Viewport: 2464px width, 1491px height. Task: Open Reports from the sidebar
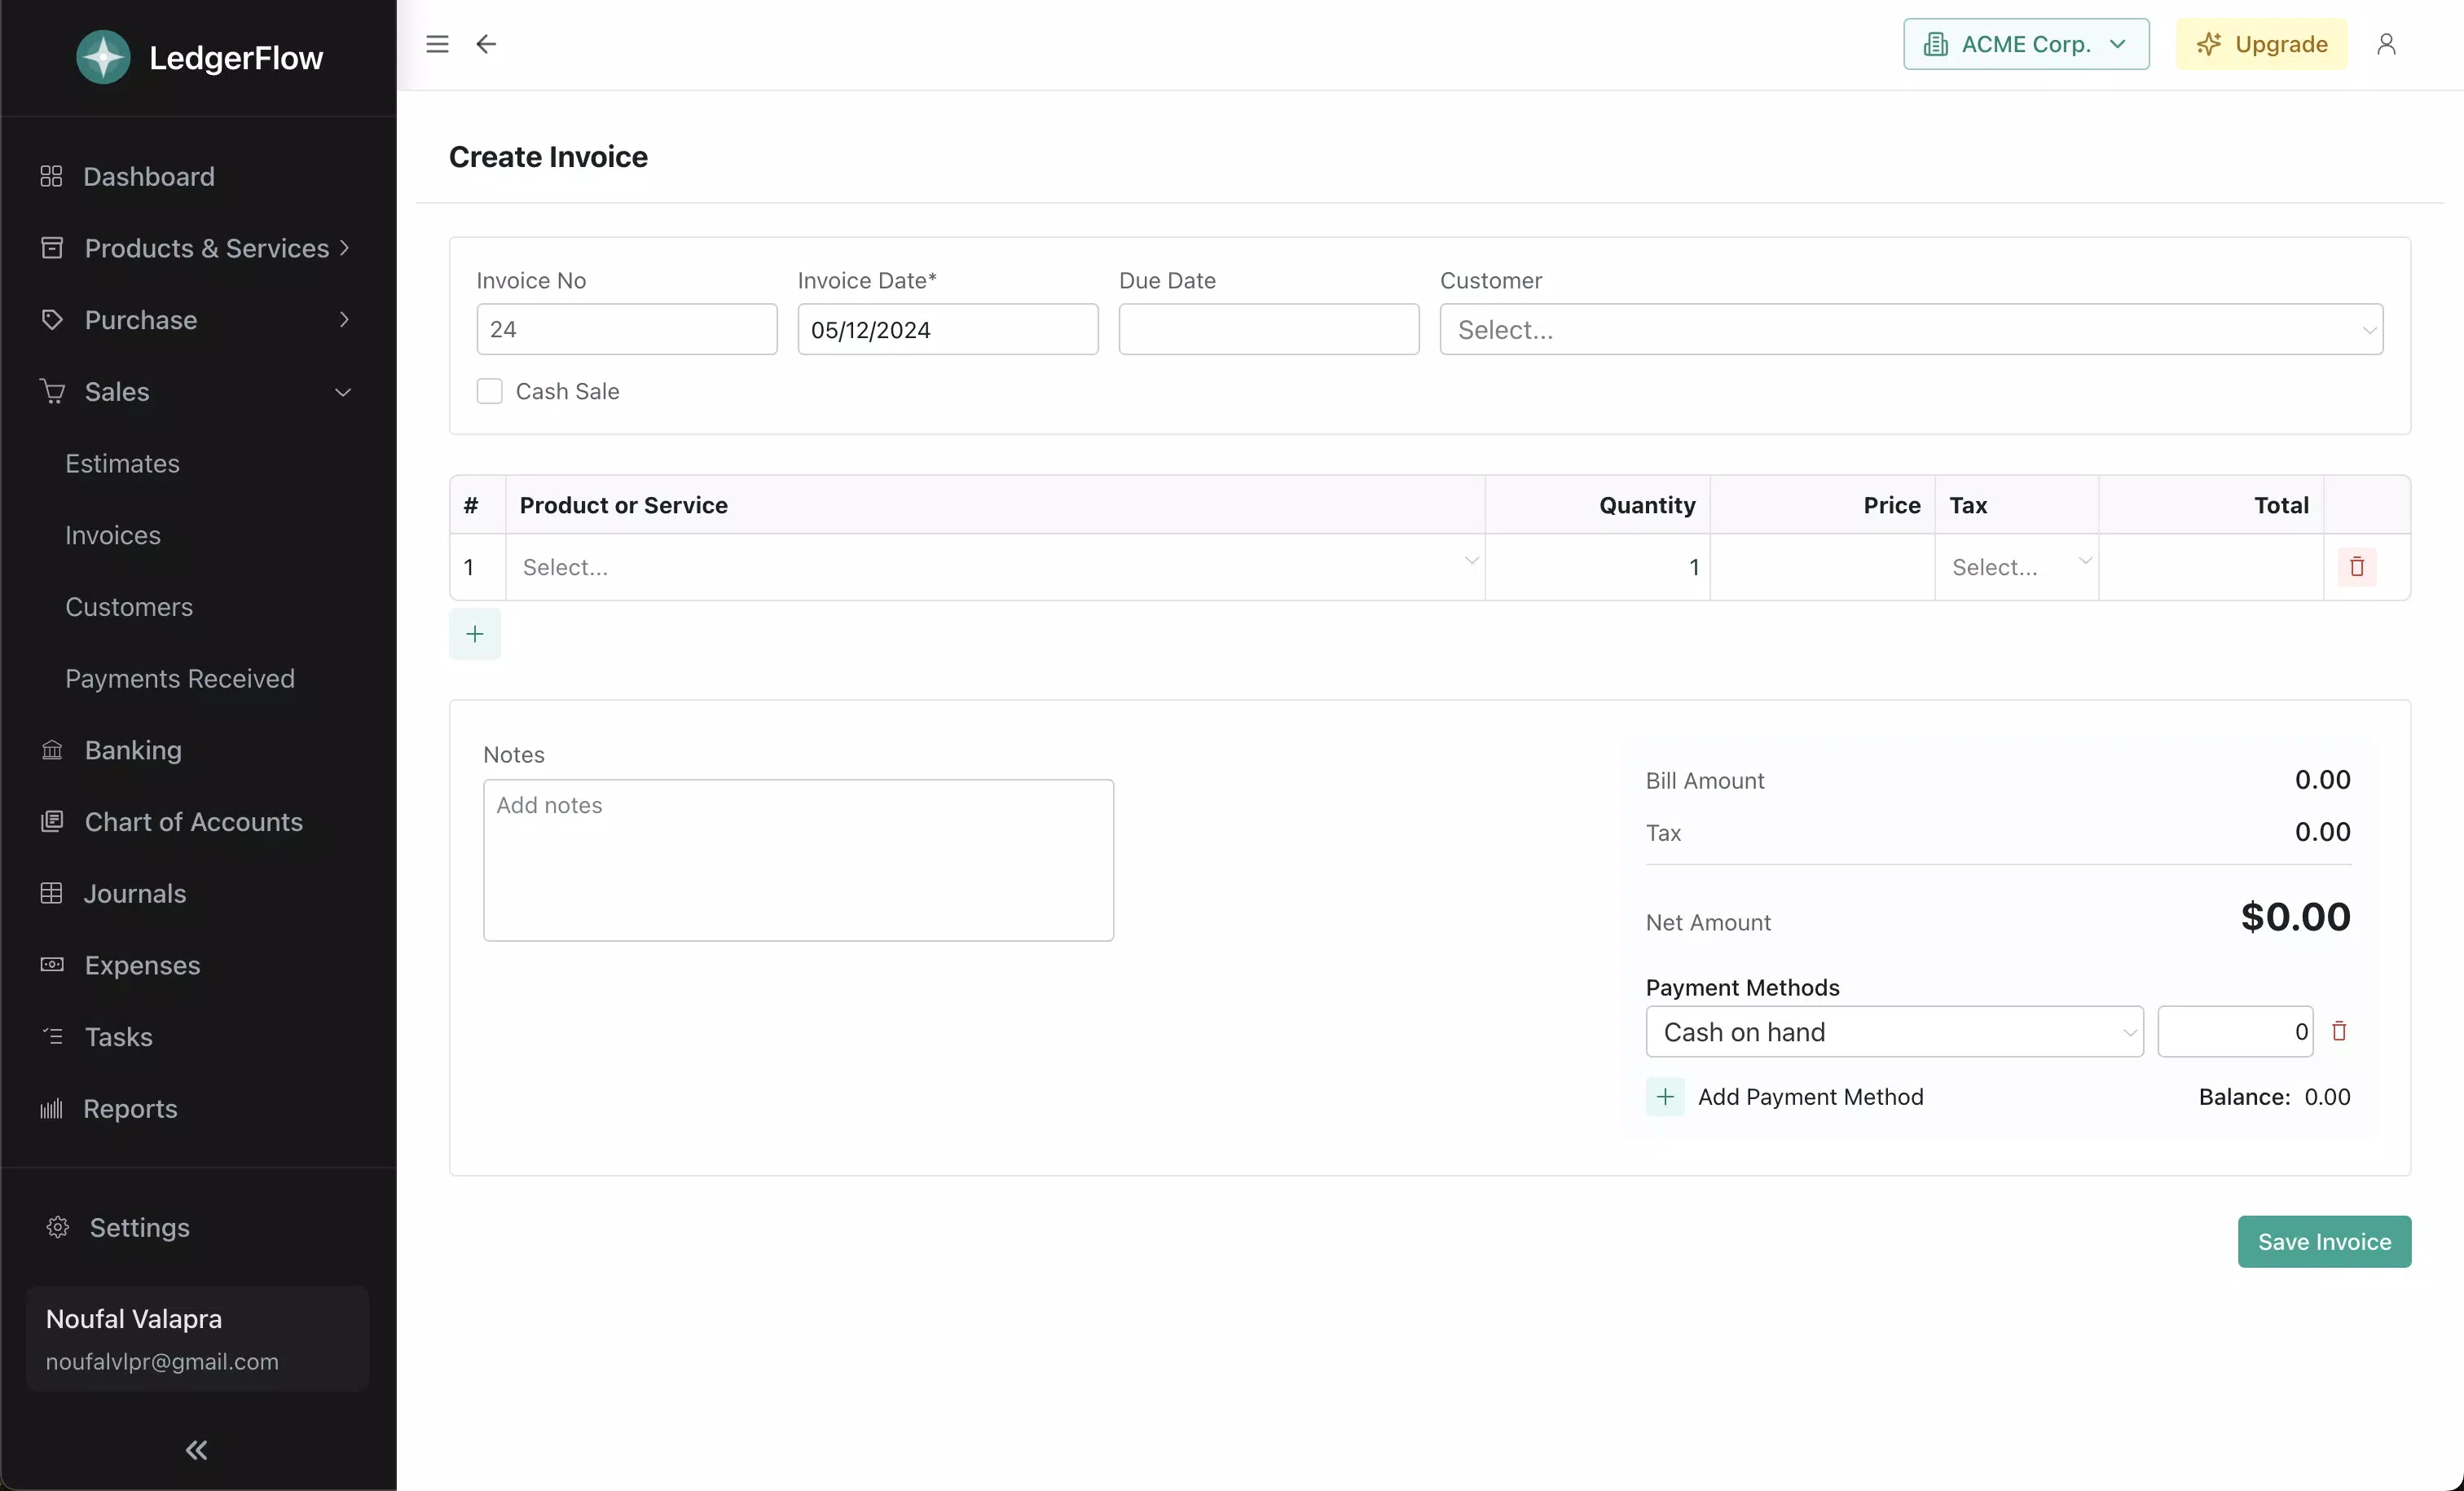(x=130, y=1108)
